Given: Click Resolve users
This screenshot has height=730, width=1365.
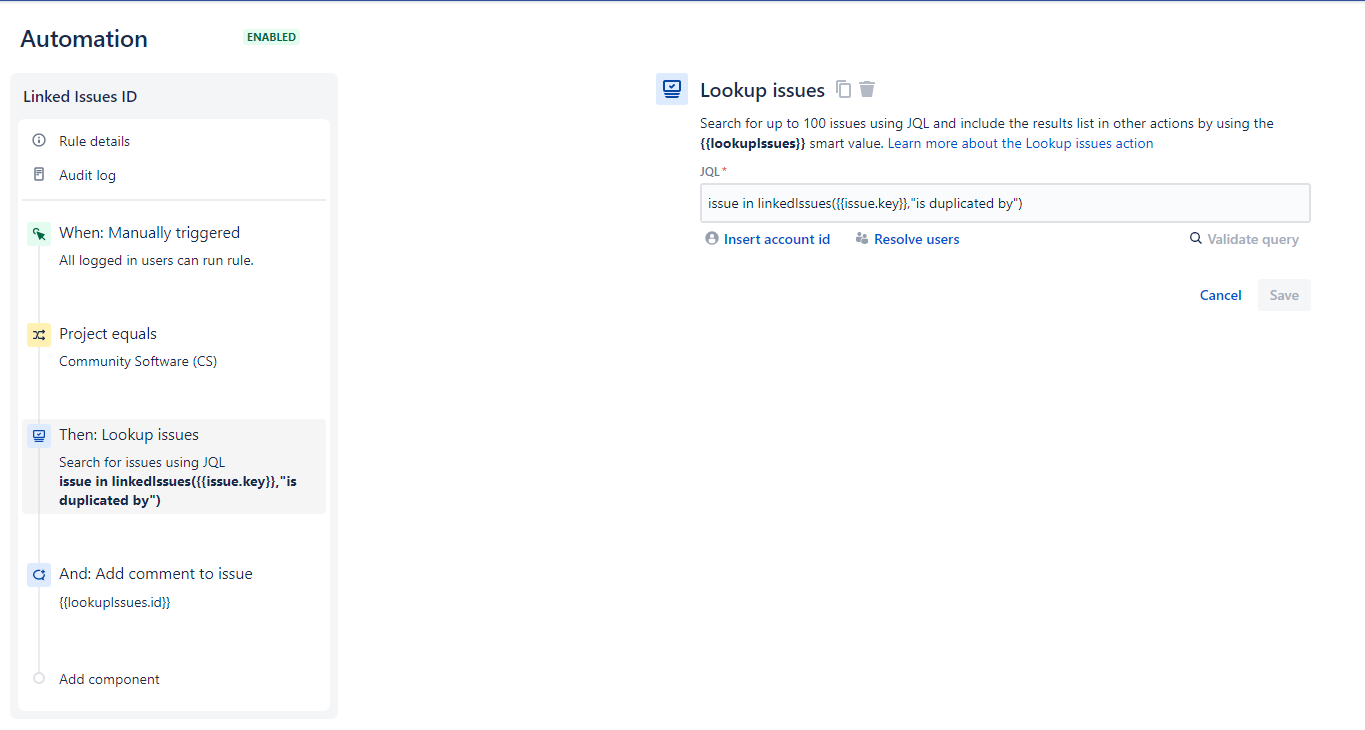Looking at the screenshot, I should (917, 239).
